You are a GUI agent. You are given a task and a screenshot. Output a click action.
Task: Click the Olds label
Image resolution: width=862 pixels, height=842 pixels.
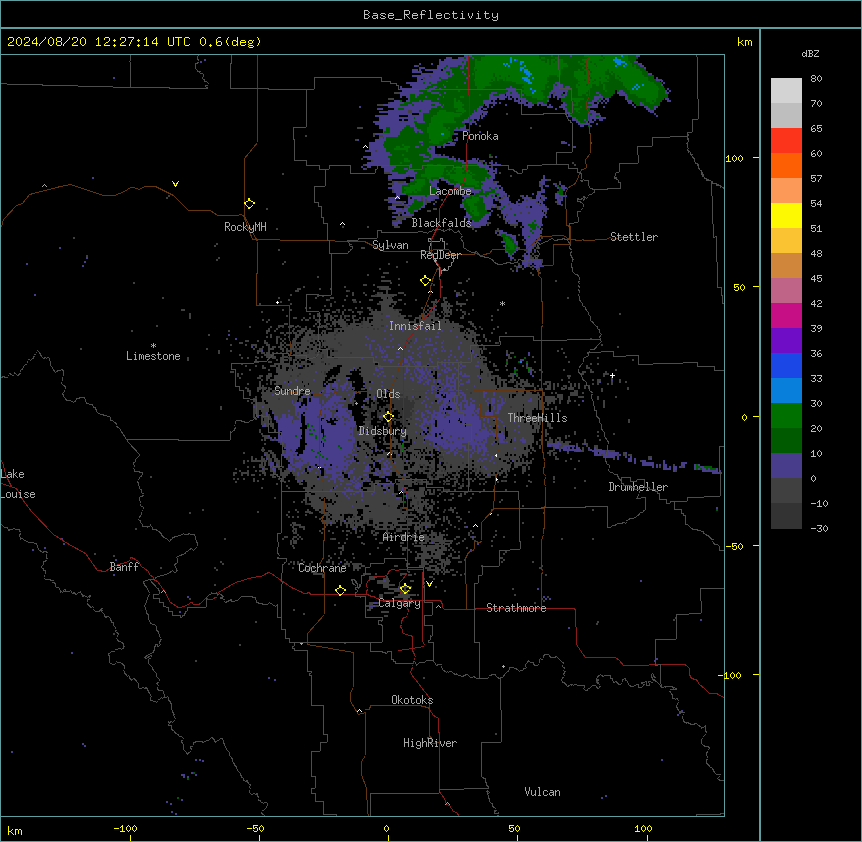(388, 394)
